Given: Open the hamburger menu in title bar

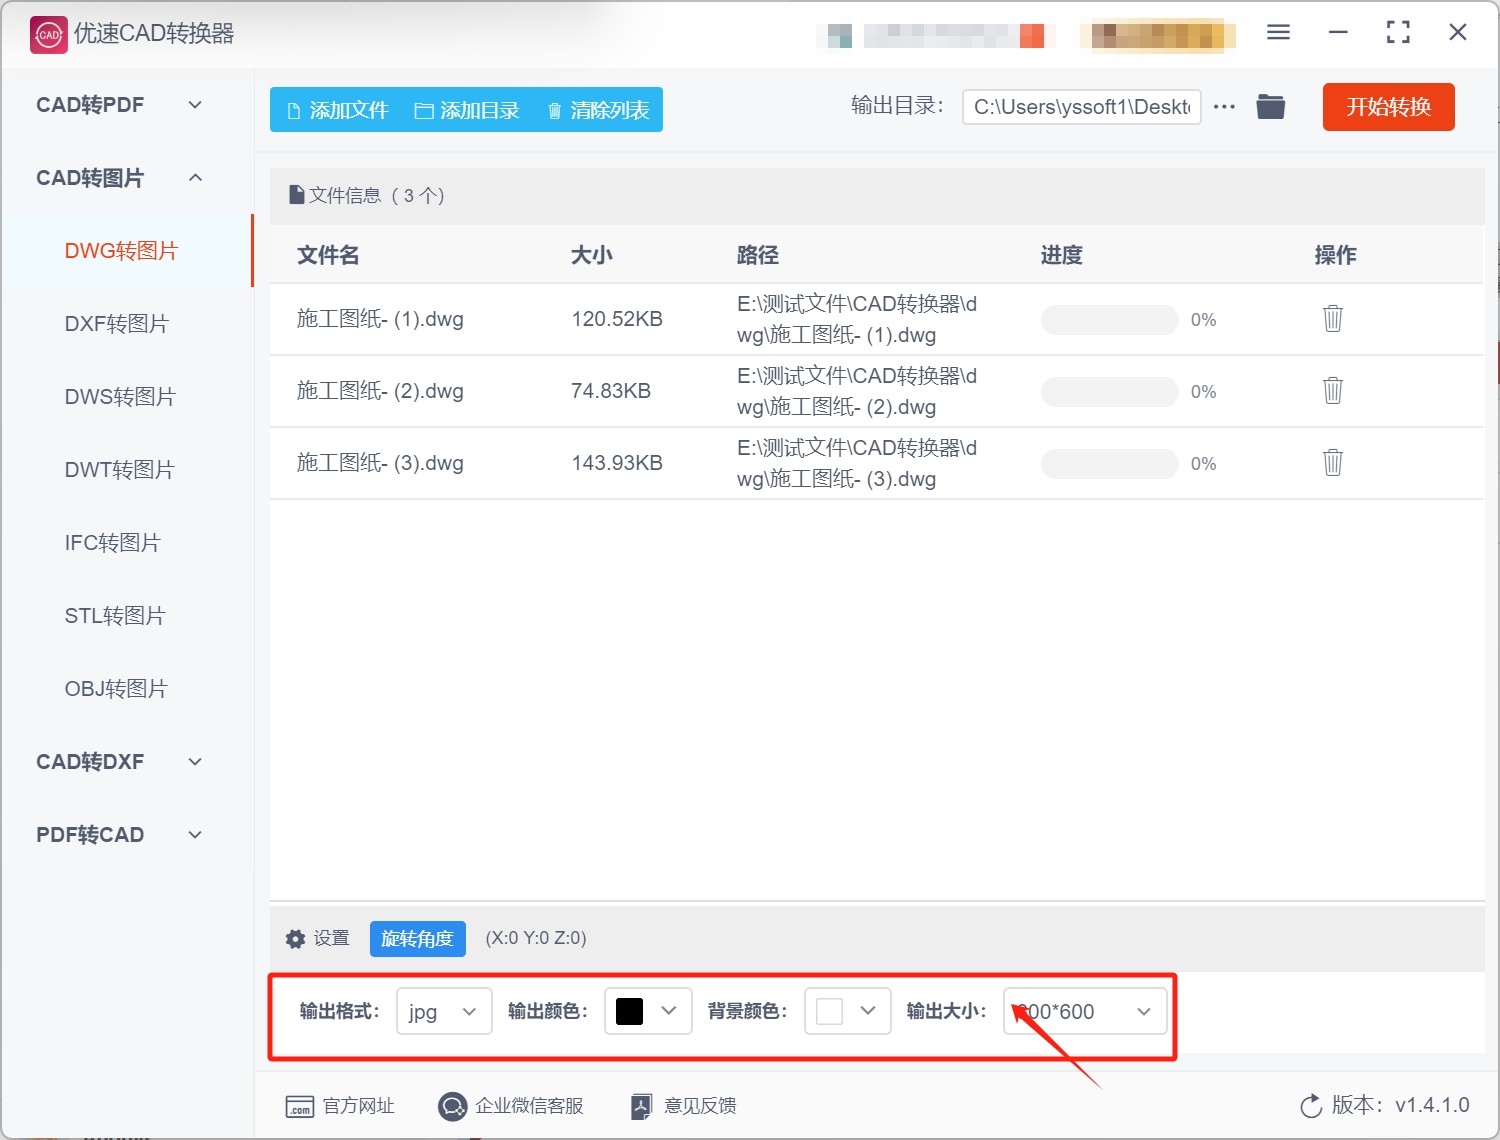Looking at the screenshot, I should (x=1278, y=33).
